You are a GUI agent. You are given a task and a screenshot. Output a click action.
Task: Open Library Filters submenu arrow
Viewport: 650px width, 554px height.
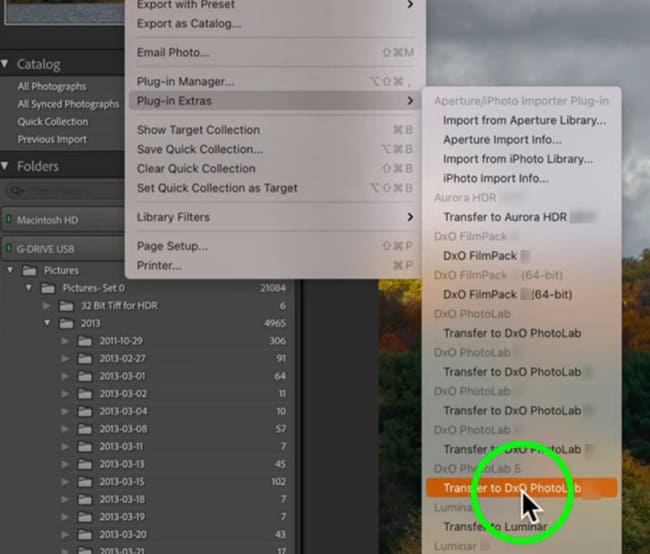(x=410, y=217)
